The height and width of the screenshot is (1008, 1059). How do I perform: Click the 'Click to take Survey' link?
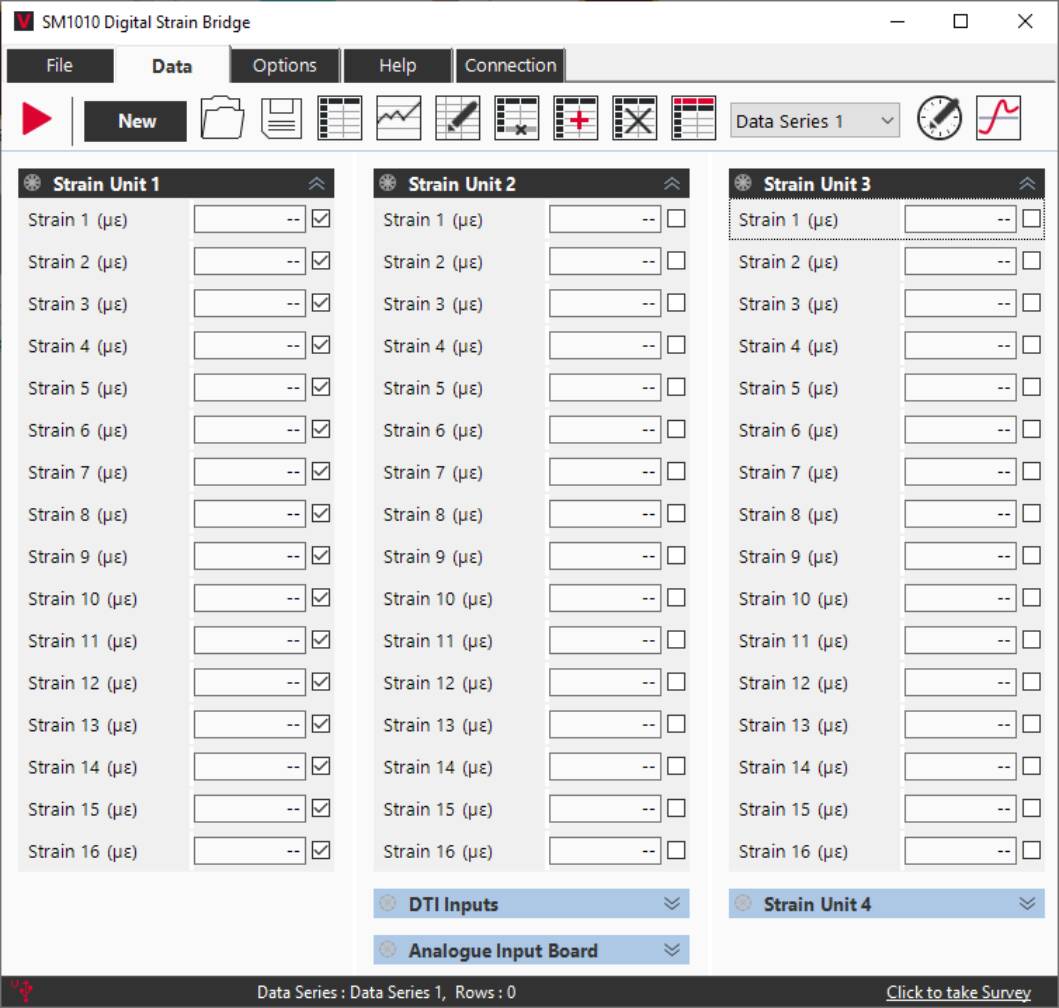[x=957, y=992]
